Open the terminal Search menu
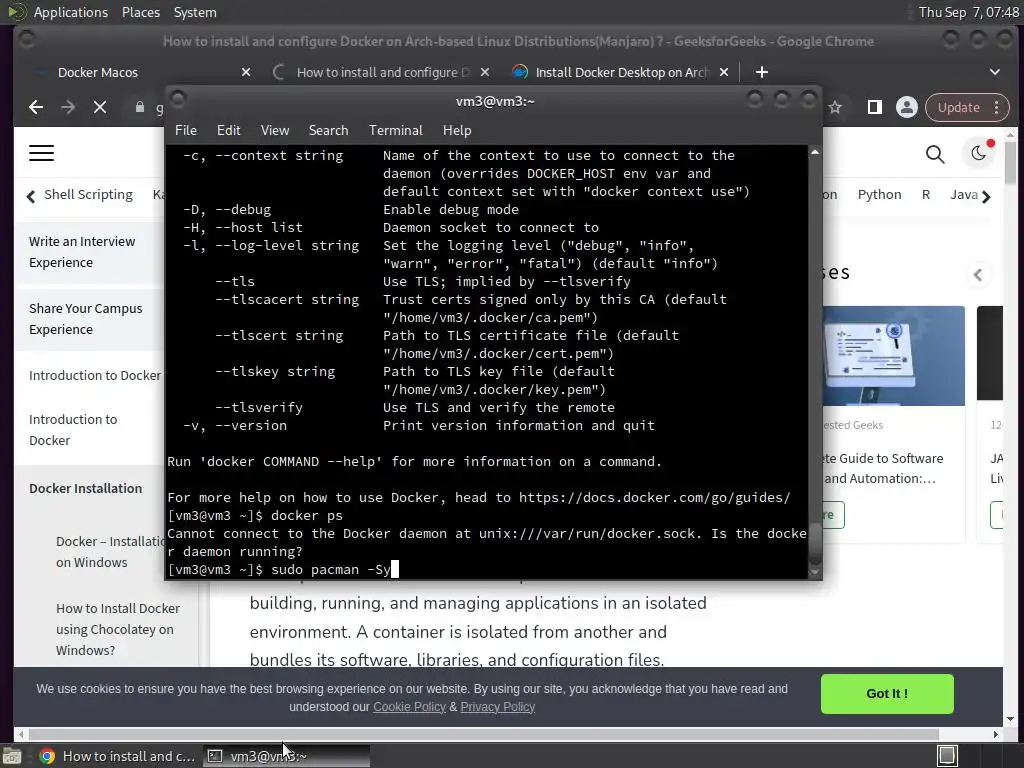The width and height of the screenshot is (1024, 768). point(328,130)
